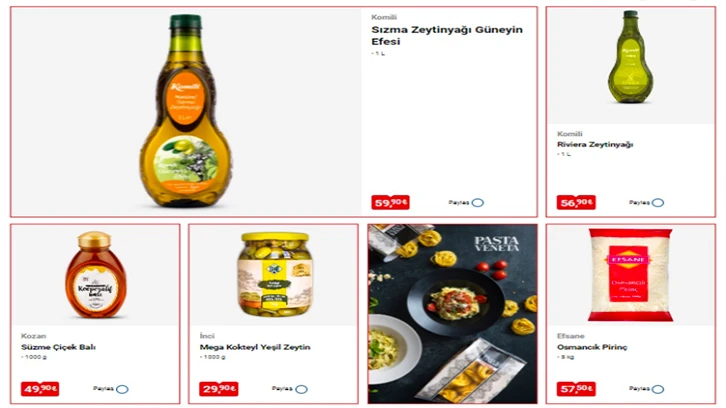Open the Riviera Zeytinyağı product title
The width and height of the screenshot is (726, 408).
click(x=595, y=144)
